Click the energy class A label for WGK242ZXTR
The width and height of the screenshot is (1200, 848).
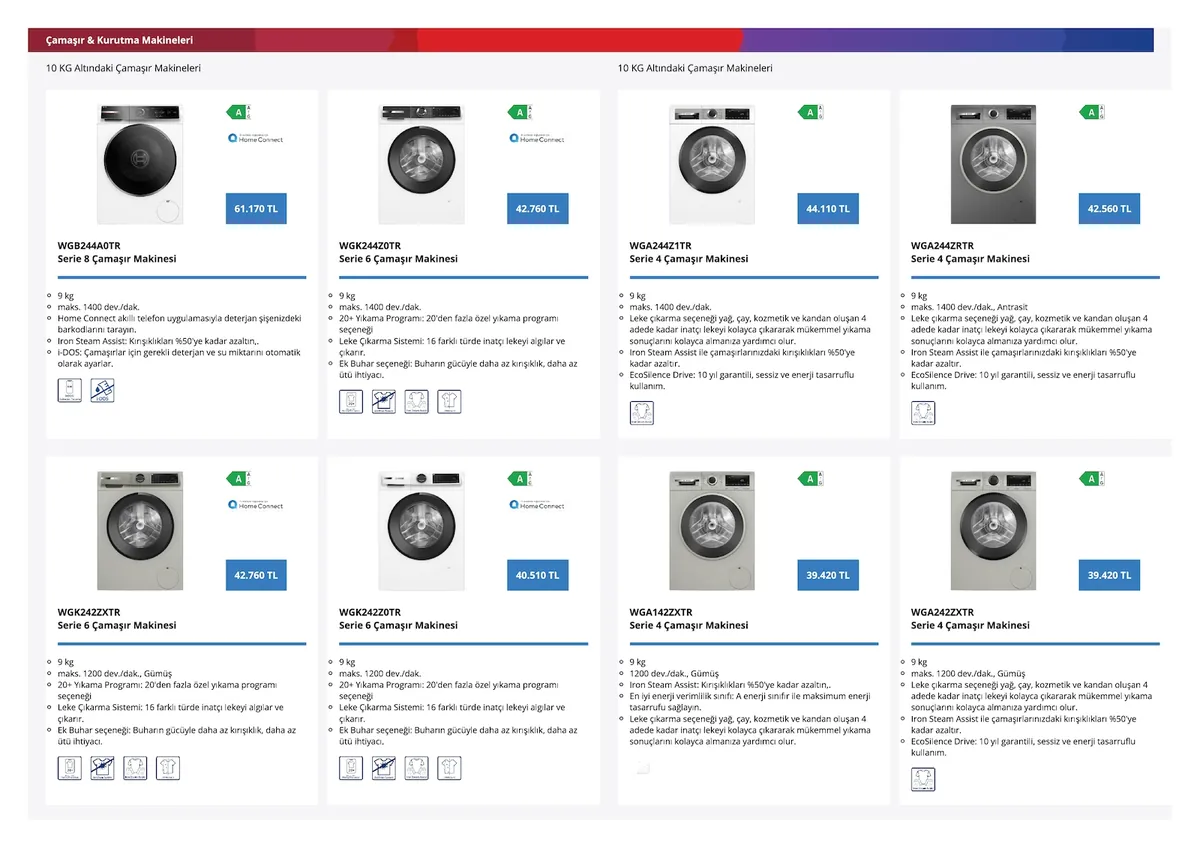[x=239, y=479]
